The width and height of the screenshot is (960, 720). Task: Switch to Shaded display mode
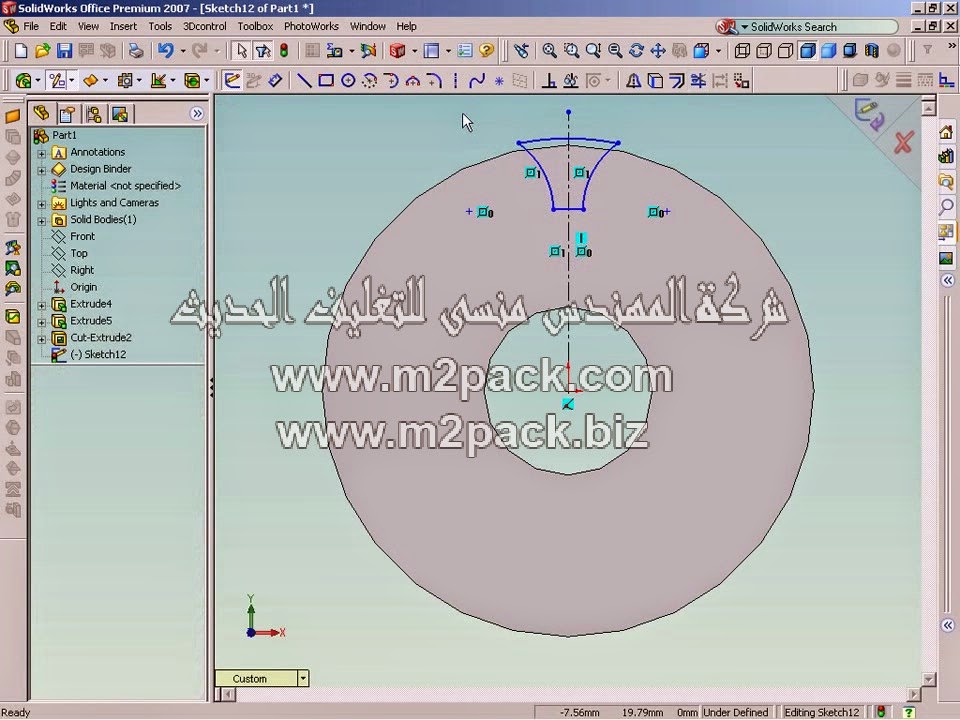pos(829,51)
